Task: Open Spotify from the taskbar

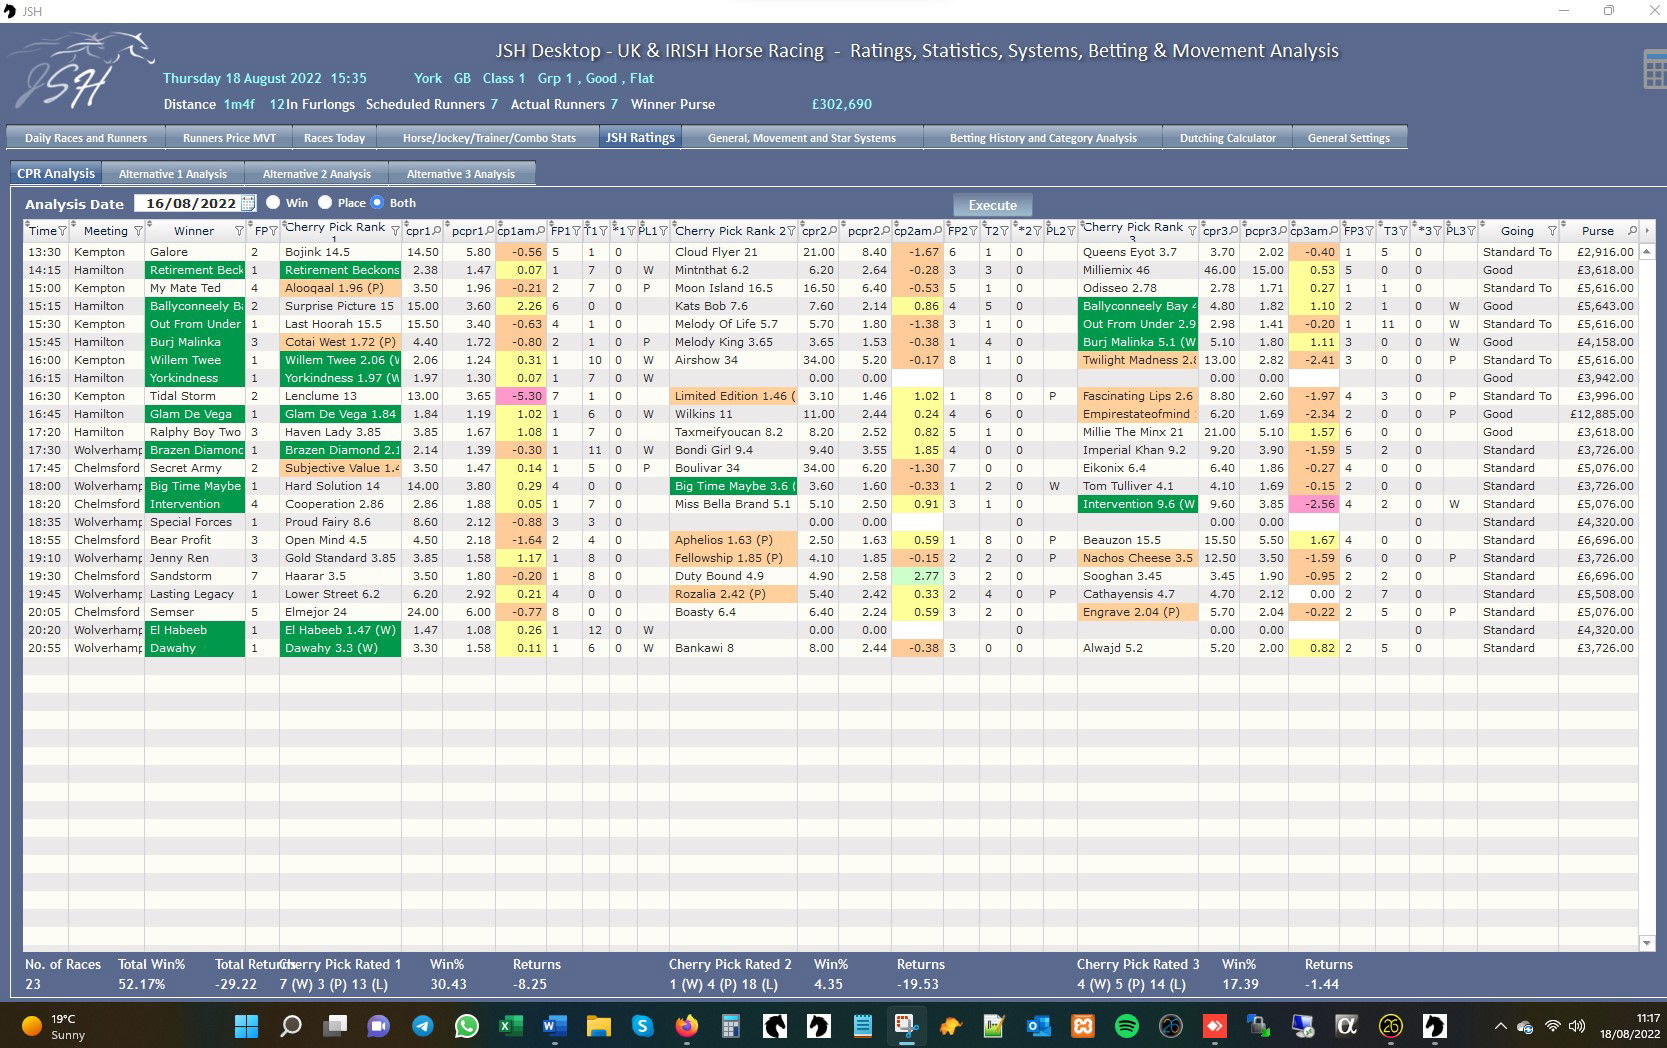Action: tap(1126, 1026)
